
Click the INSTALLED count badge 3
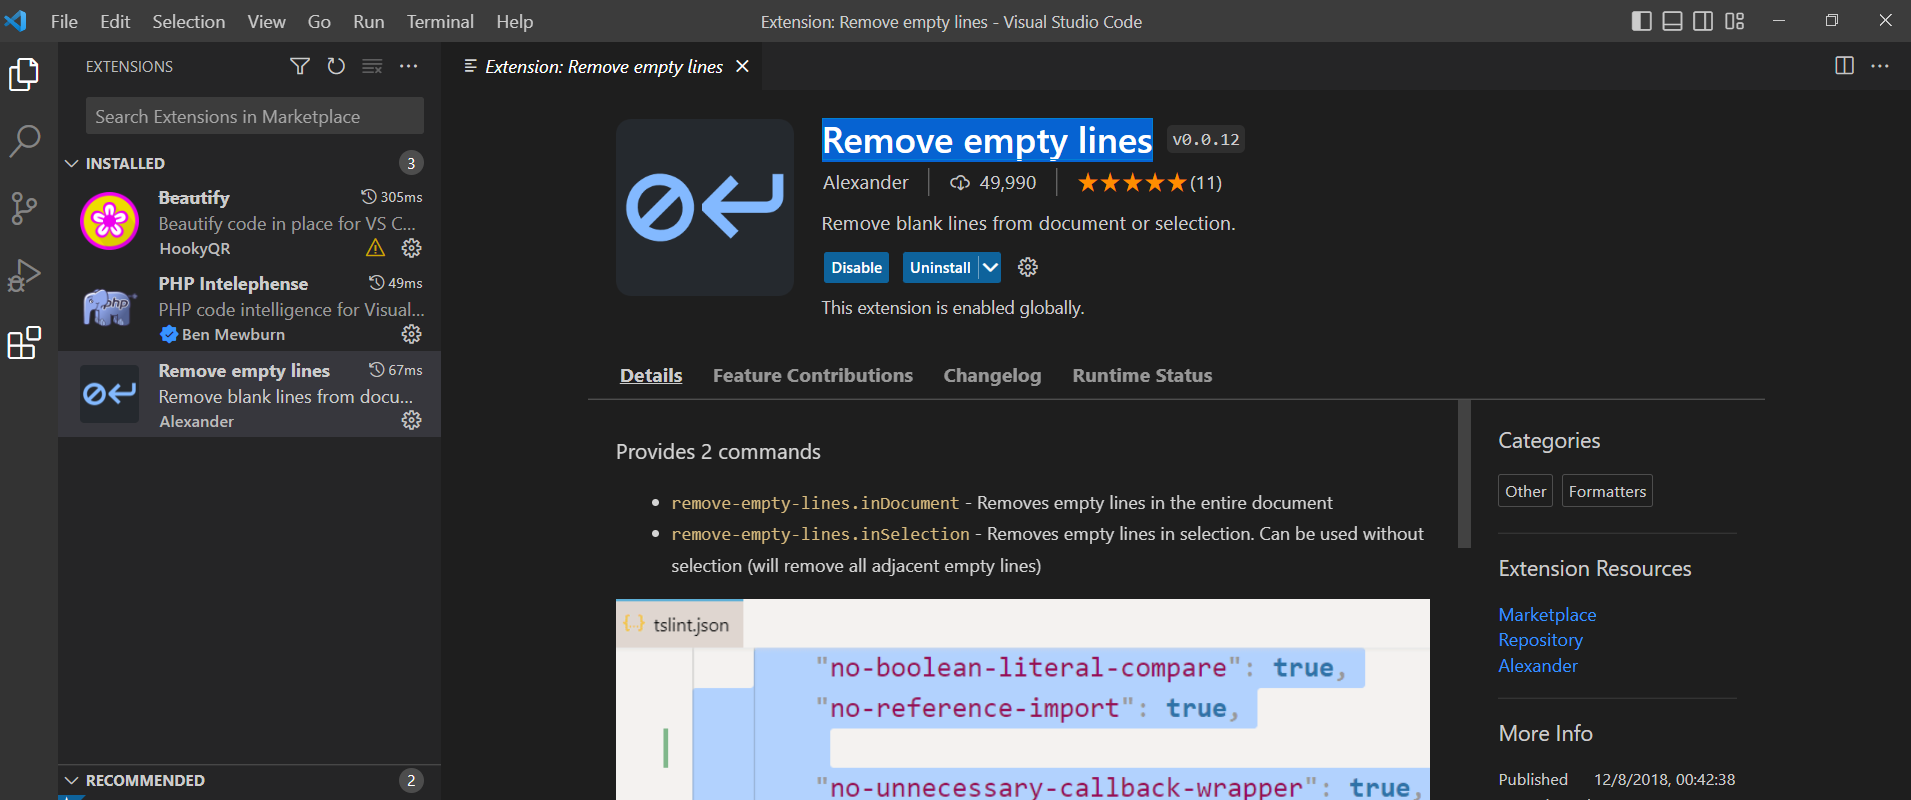411,163
